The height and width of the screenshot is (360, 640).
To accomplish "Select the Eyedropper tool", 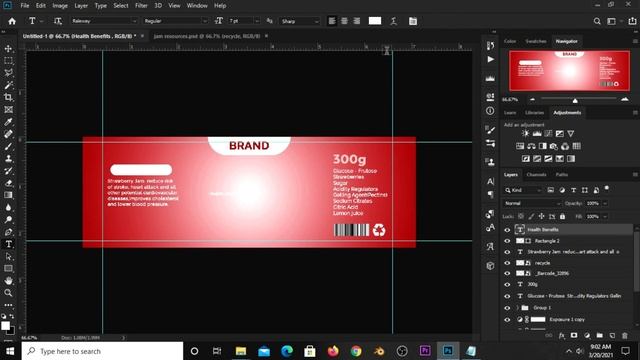I will point(8,122).
